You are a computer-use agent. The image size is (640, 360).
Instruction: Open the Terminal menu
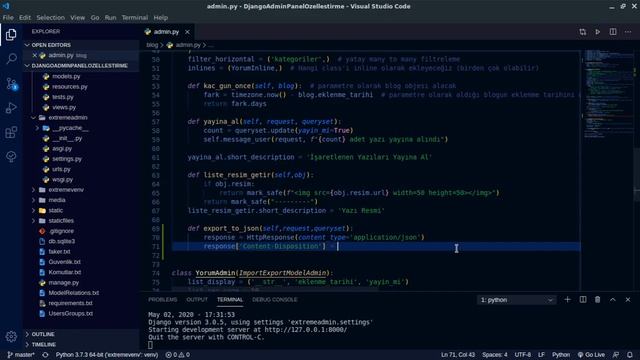(135, 18)
